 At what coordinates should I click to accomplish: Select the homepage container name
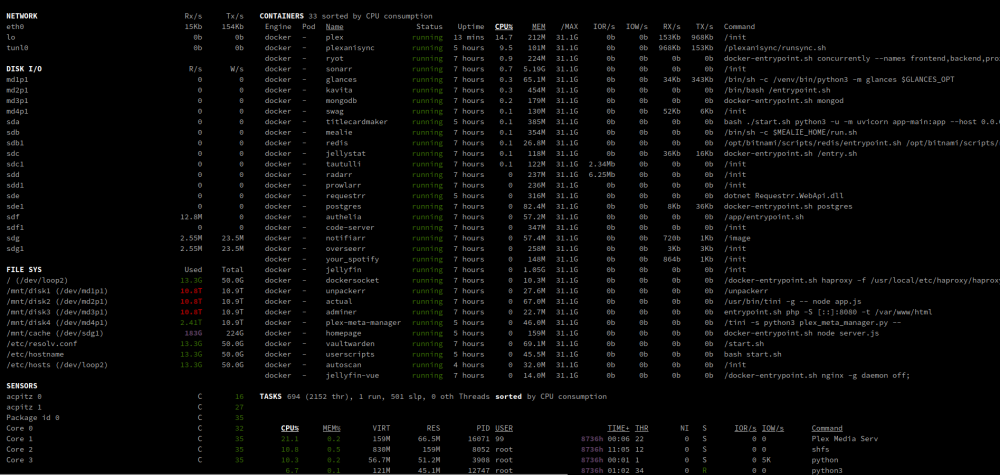[x=343, y=333]
